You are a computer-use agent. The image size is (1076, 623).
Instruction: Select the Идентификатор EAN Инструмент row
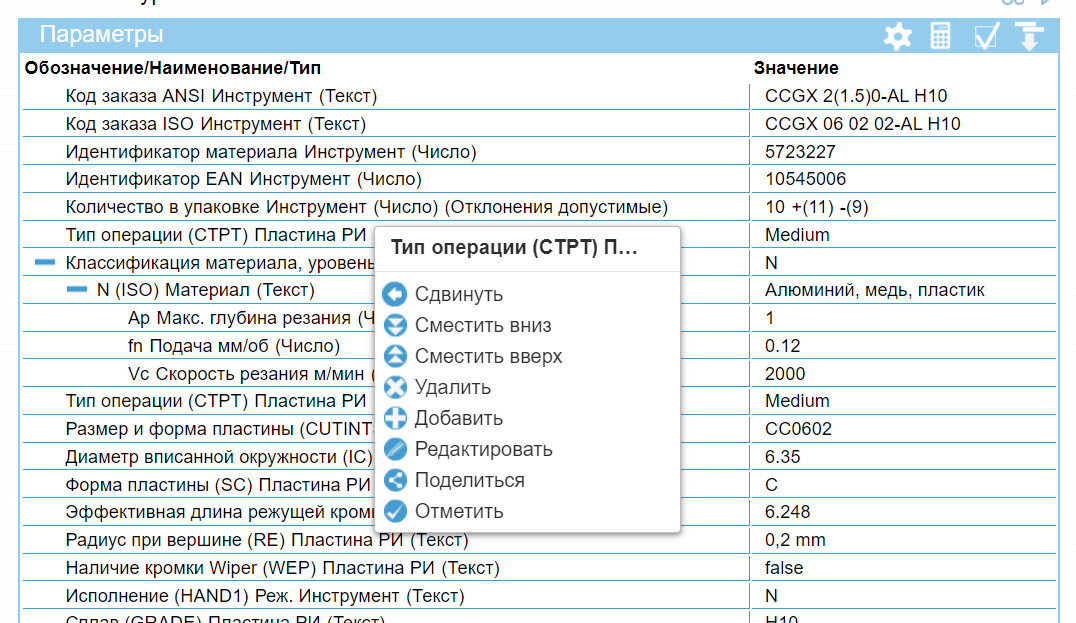coord(243,179)
